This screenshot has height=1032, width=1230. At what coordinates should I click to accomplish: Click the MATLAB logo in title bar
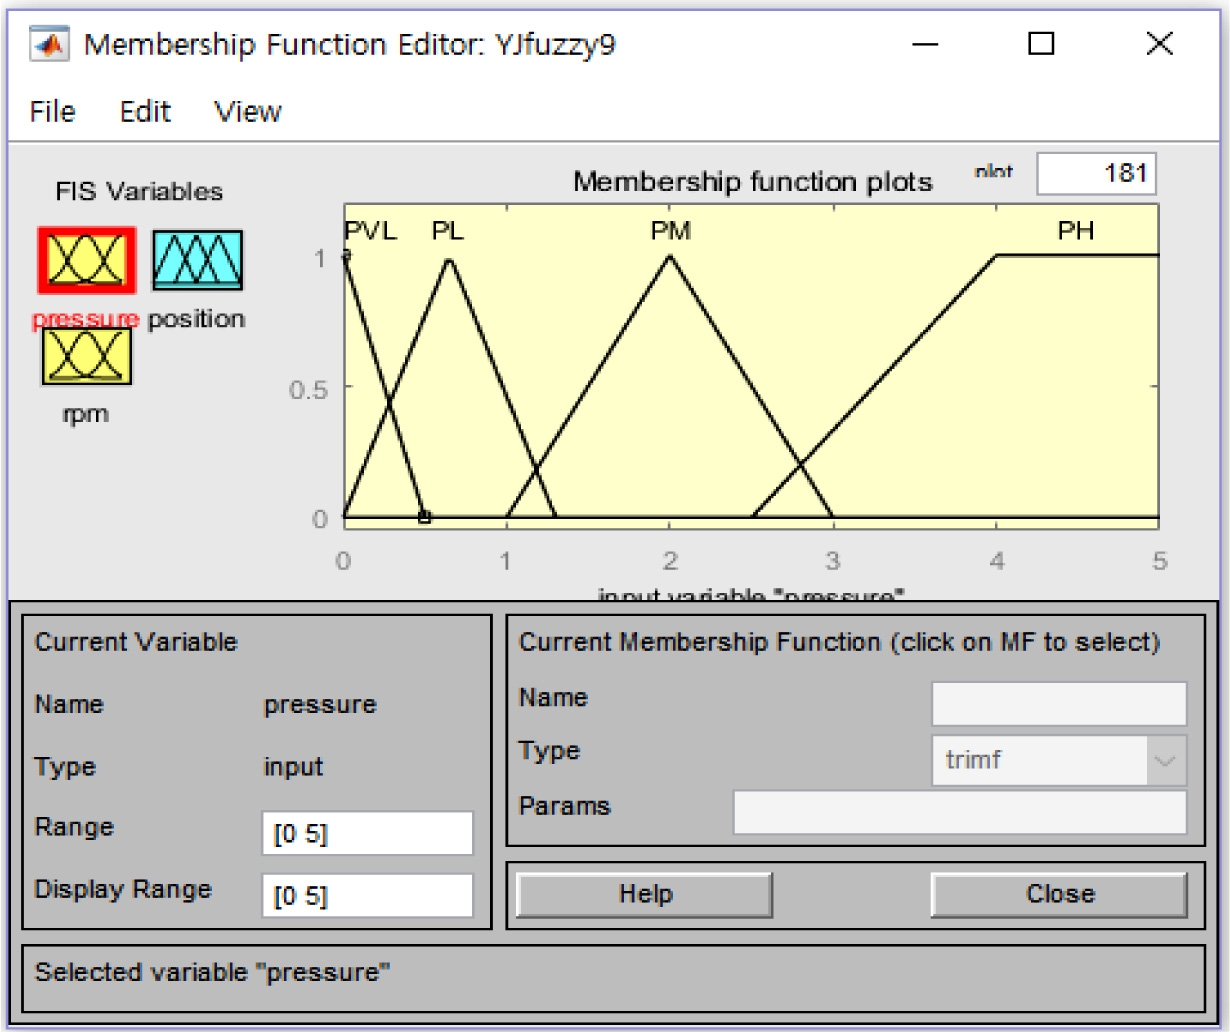pyautogui.click(x=52, y=45)
